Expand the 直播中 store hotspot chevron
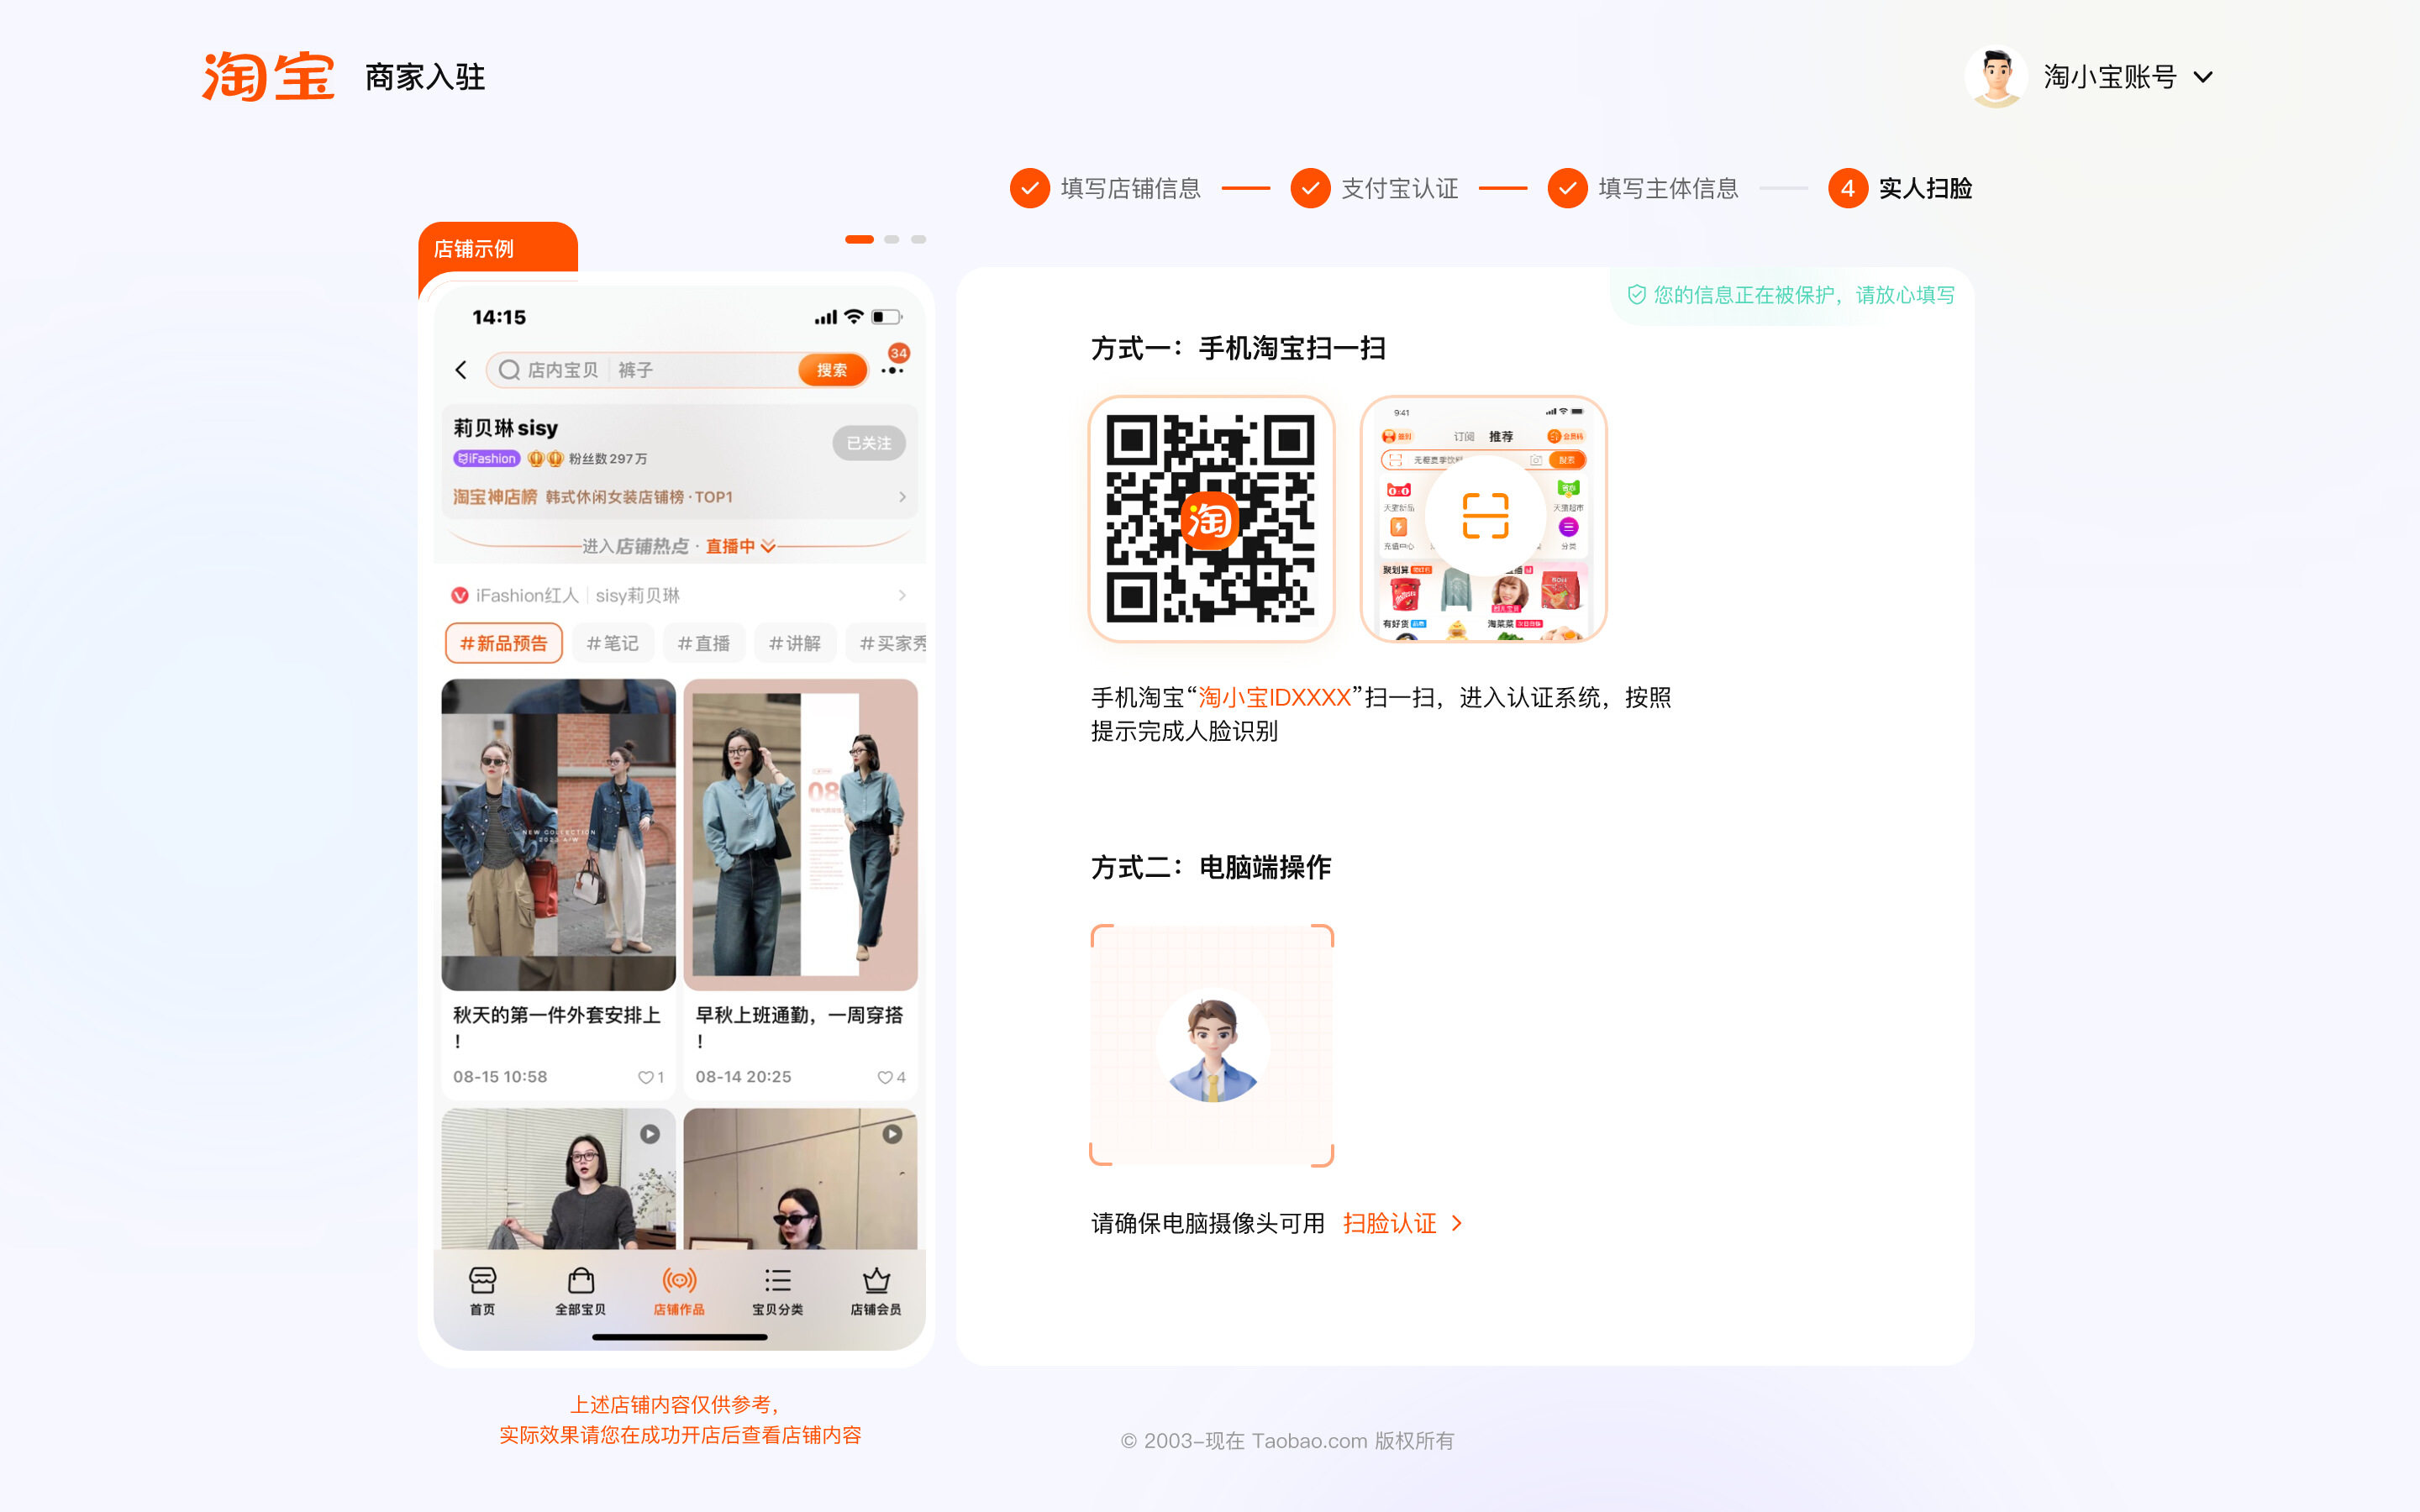The height and width of the screenshot is (1512, 2420). click(x=768, y=546)
